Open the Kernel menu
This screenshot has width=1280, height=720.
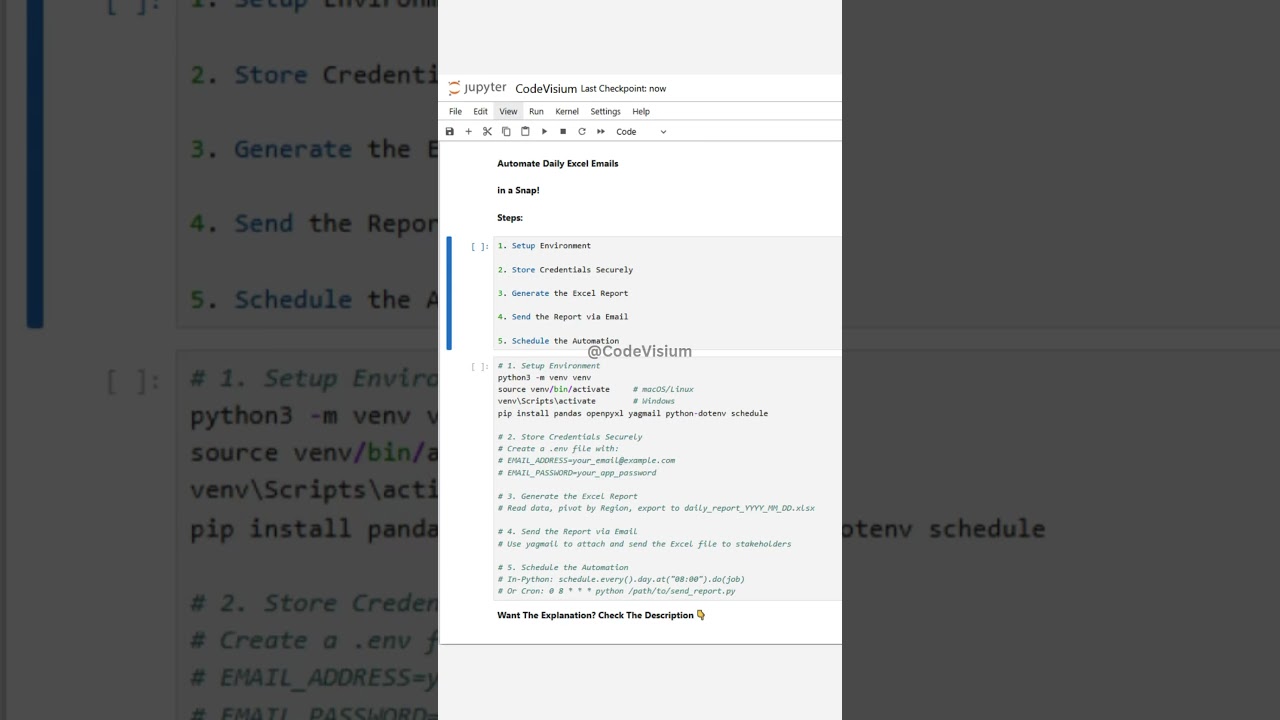click(x=567, y=112)
